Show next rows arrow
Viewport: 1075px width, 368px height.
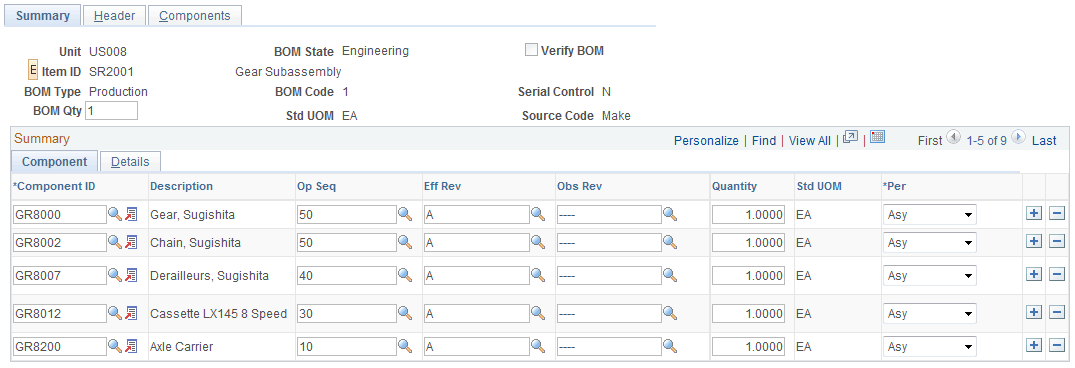1019,138
